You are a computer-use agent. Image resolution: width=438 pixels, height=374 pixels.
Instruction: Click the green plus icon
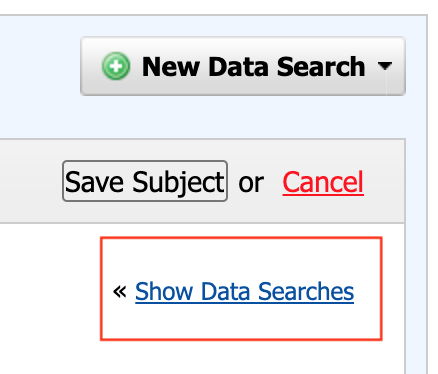(x=116, y=66)
